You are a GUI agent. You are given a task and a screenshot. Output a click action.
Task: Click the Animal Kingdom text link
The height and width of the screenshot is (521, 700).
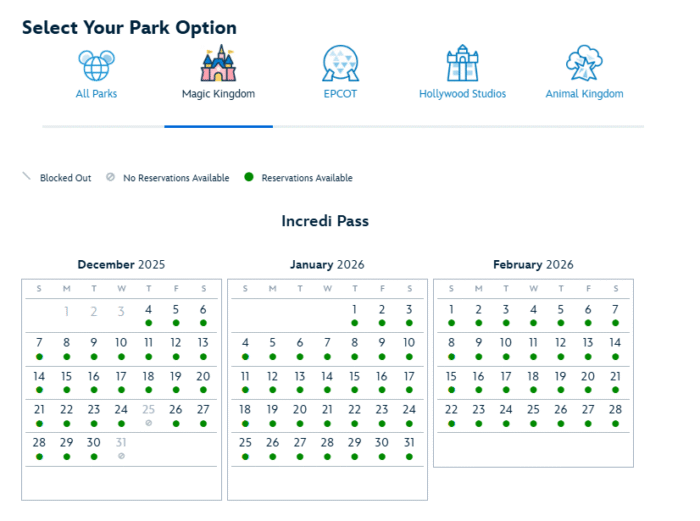pyautogui.click(x=584, y=94)
